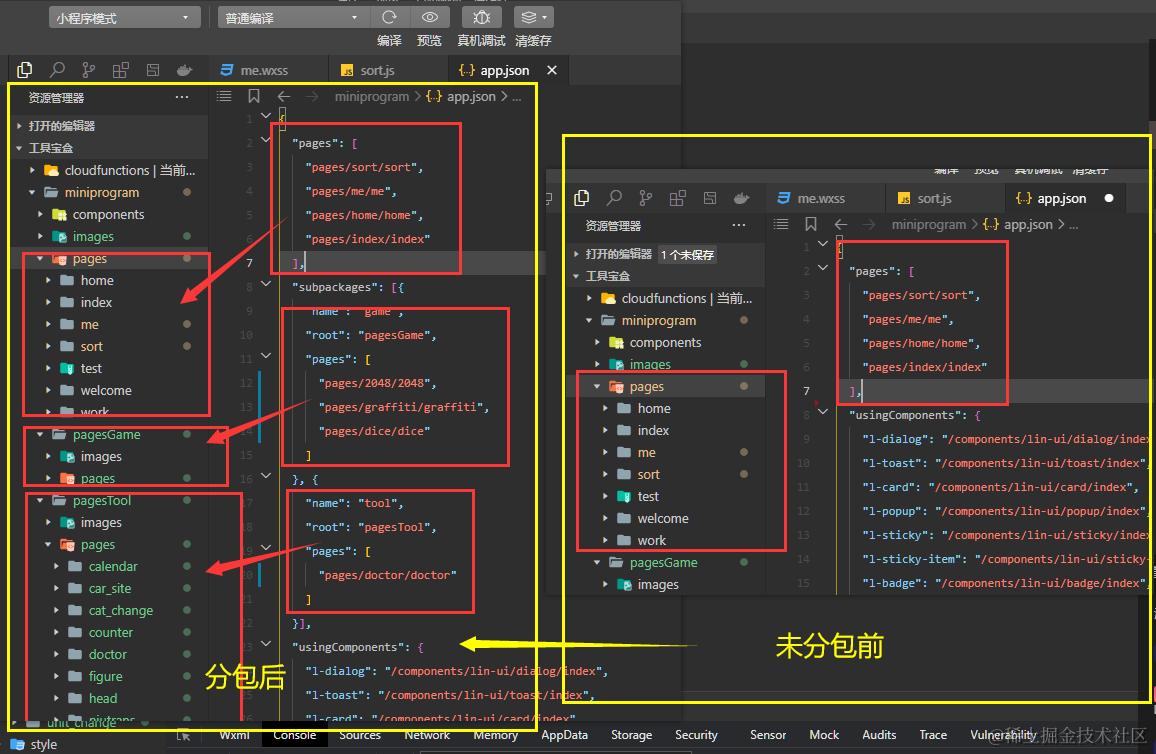Open the 小程序模式 mode dropdown

[x=125, y=18]
